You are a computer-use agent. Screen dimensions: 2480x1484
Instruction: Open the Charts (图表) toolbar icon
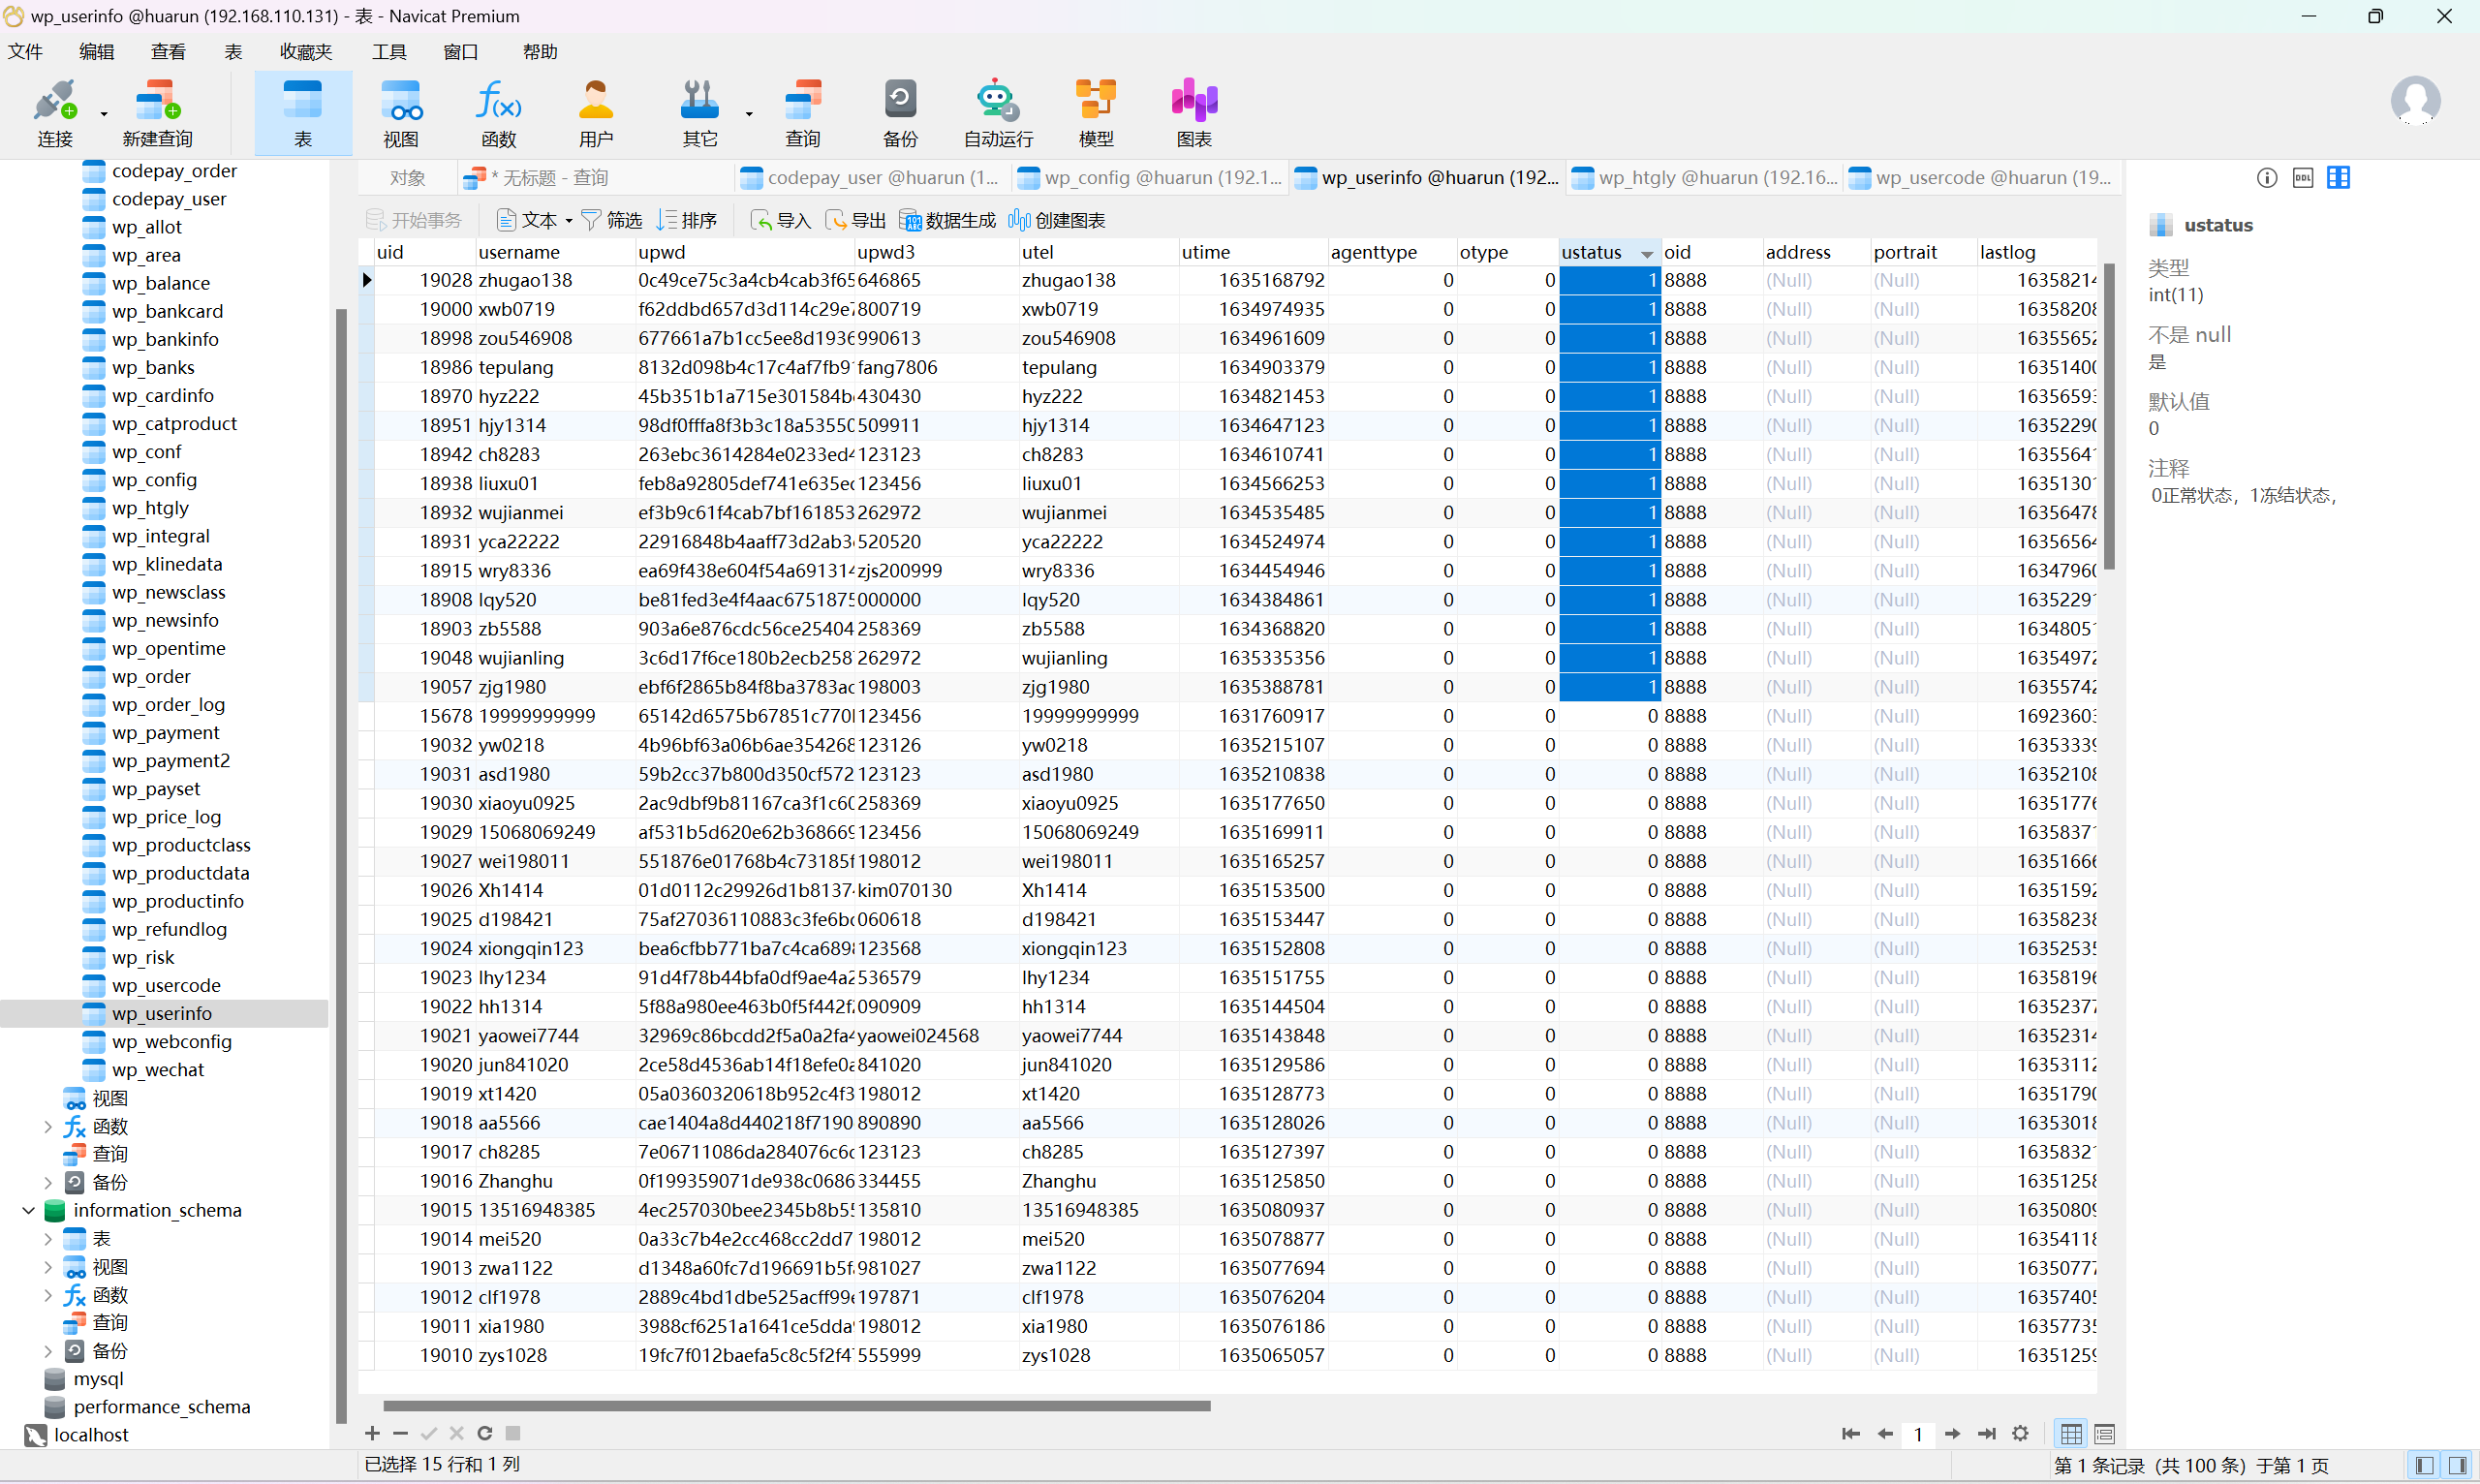pos(1194,113)
